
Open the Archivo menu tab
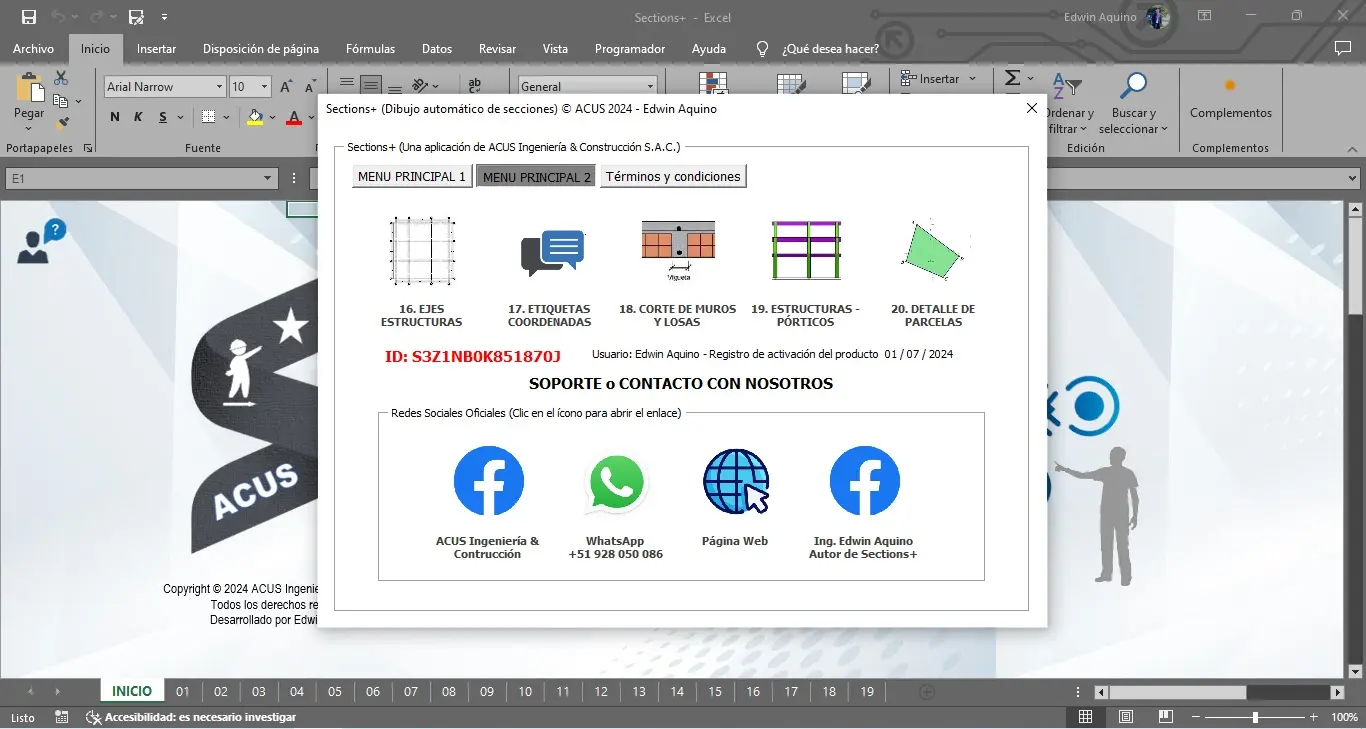click(x=33, y=48)
